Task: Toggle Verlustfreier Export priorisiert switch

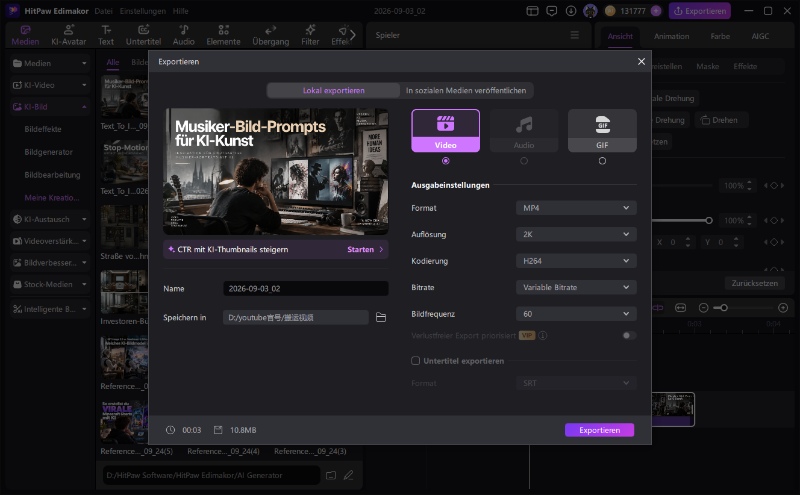Action: (x=629, y=335)
